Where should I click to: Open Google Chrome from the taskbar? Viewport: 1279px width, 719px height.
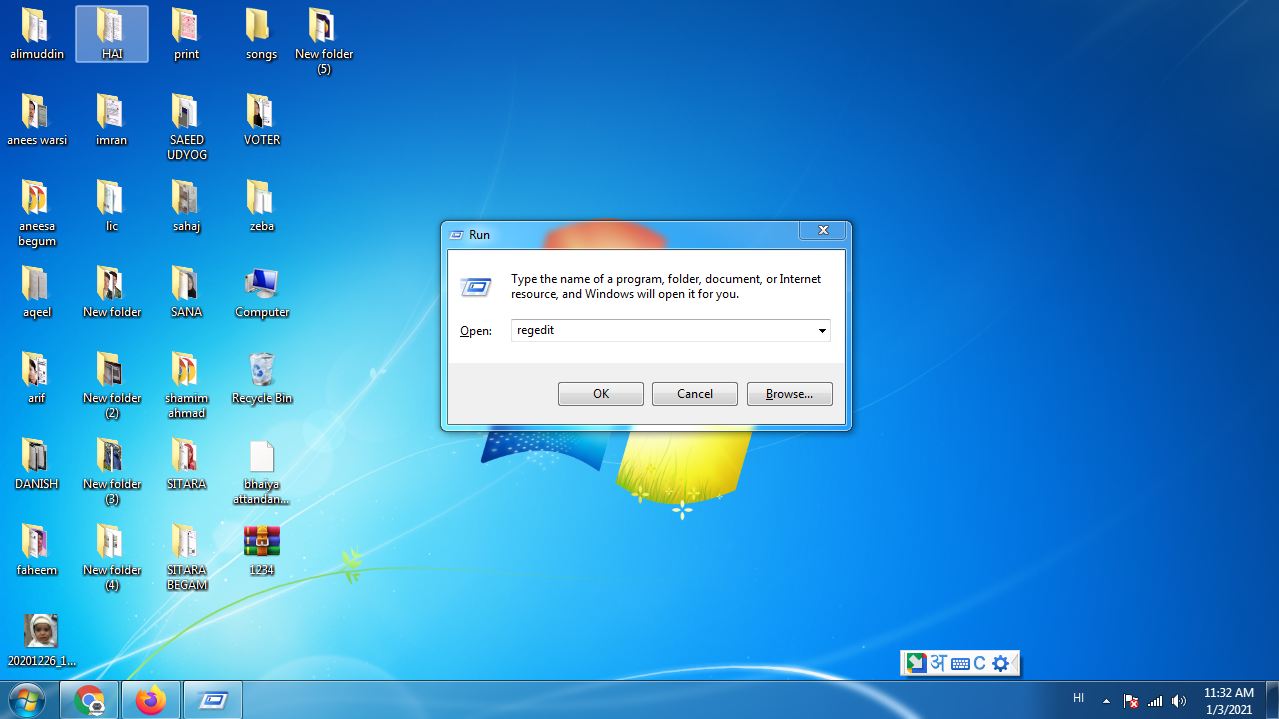89,700
